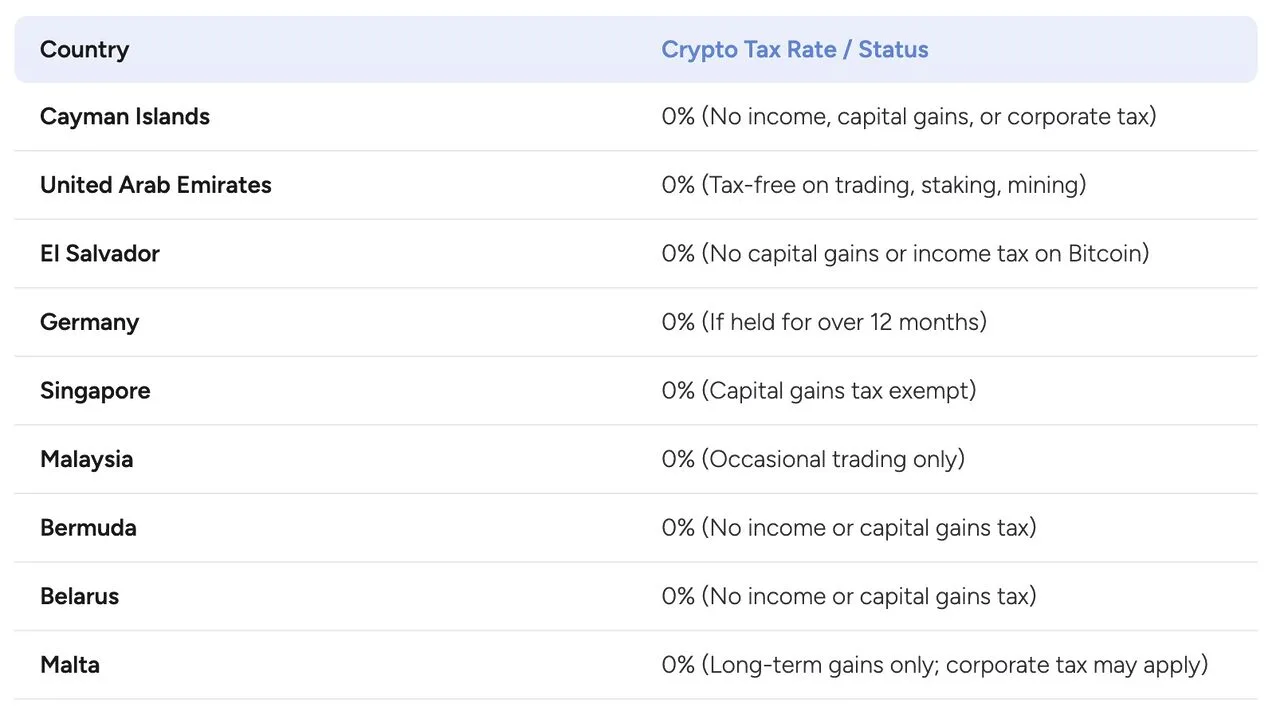Viewport: 1280px width, 719px height.
Task: Click the Crypto Tax Rate / Status header
Action: [x=794, y=49]
